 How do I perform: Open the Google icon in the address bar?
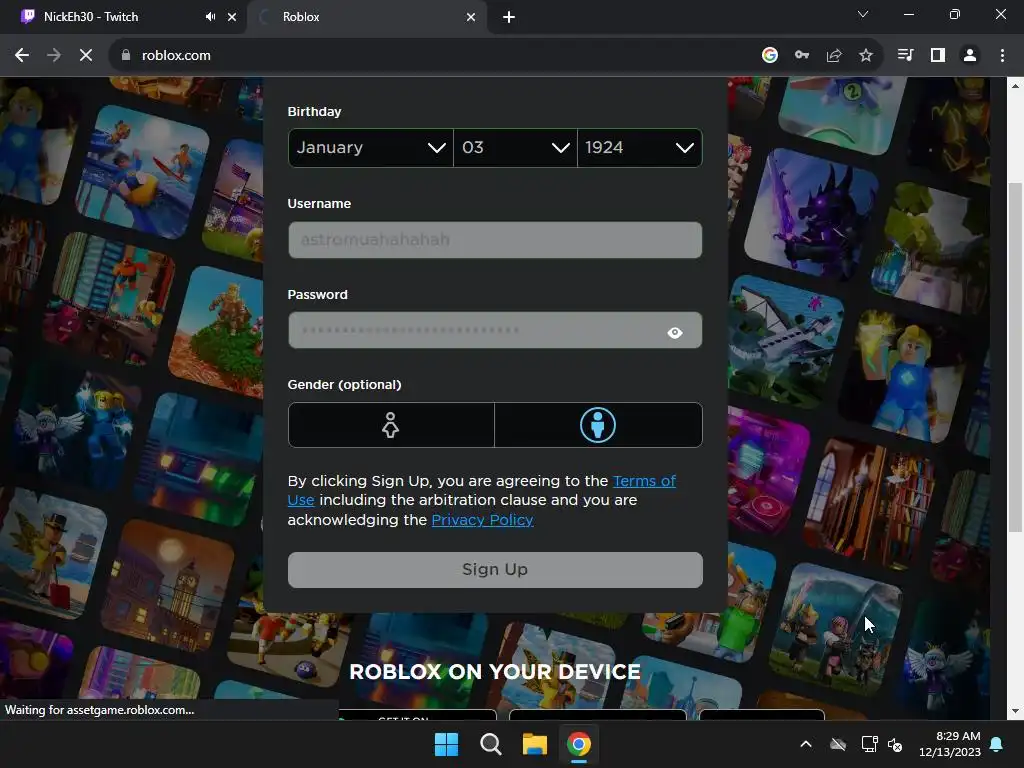[770, 56]
